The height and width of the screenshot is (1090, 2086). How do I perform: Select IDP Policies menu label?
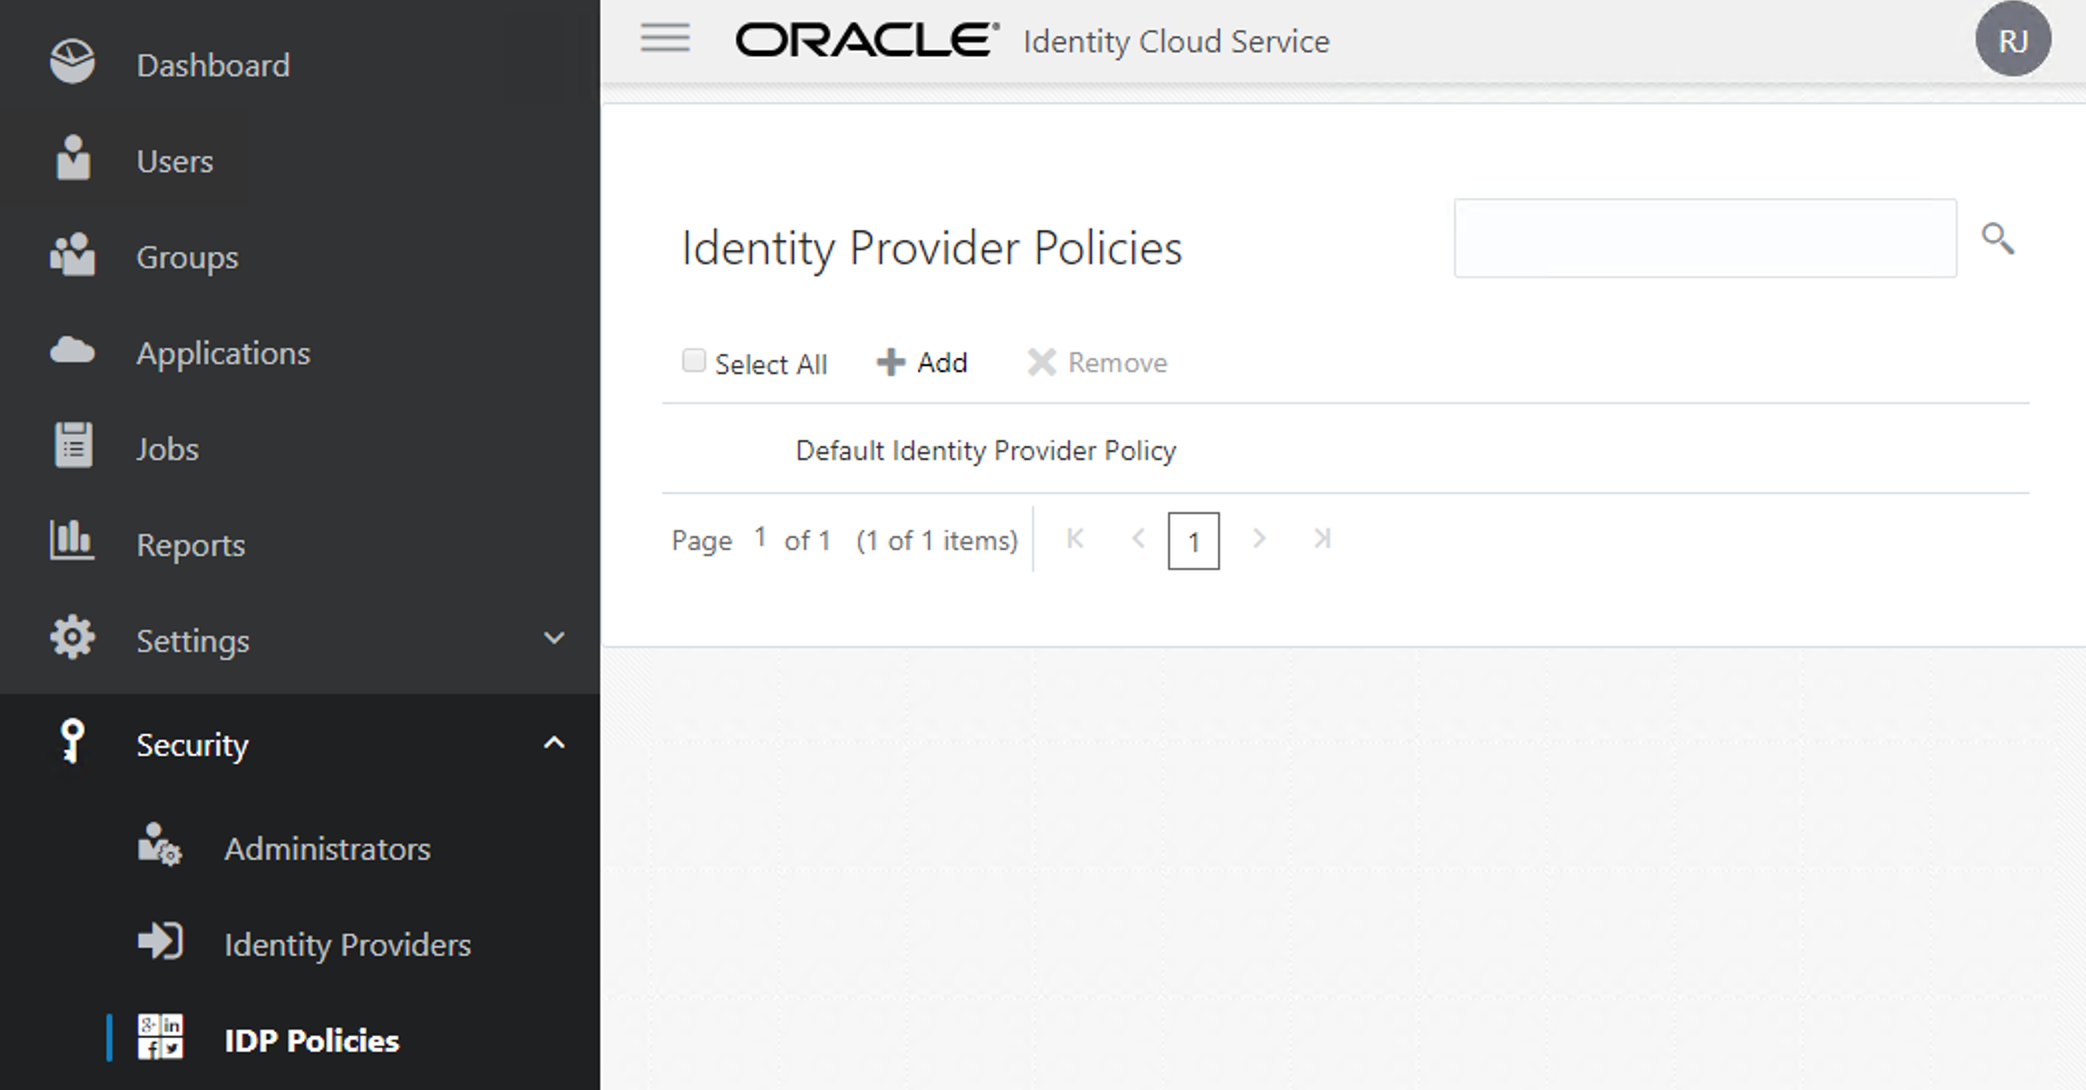311,1041
